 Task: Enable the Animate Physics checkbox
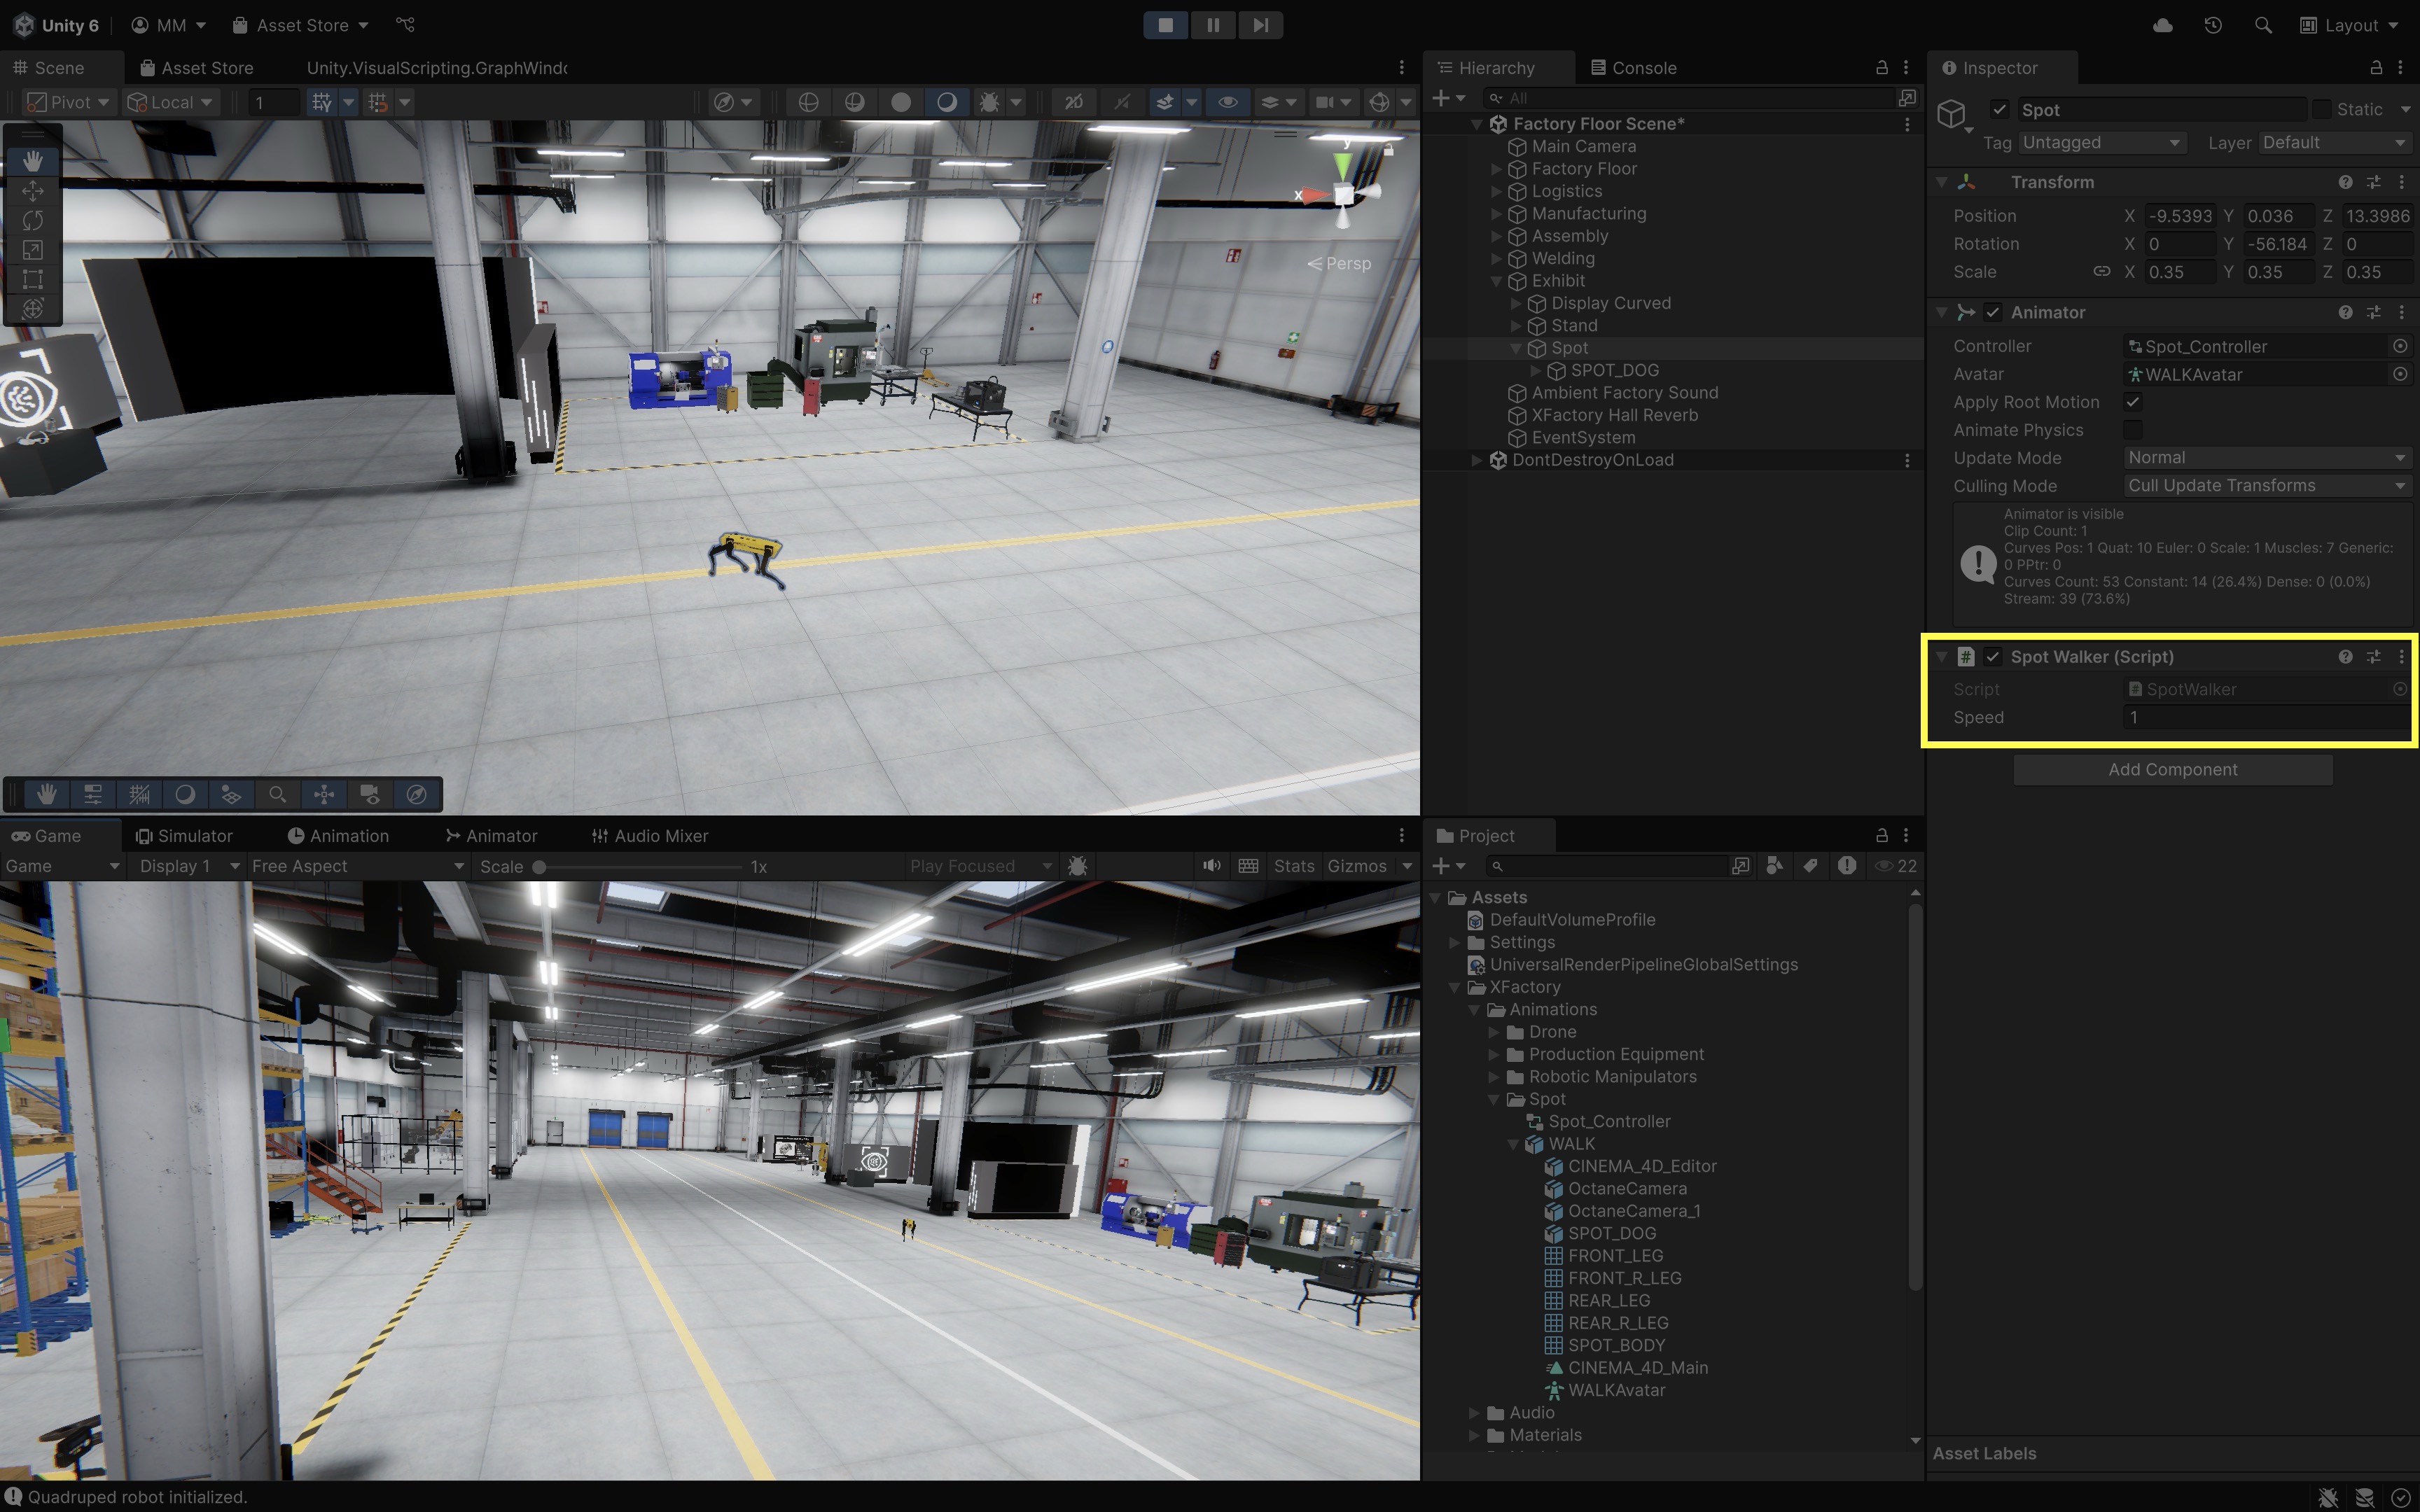pyautogui.click(x=2132, y=430)
